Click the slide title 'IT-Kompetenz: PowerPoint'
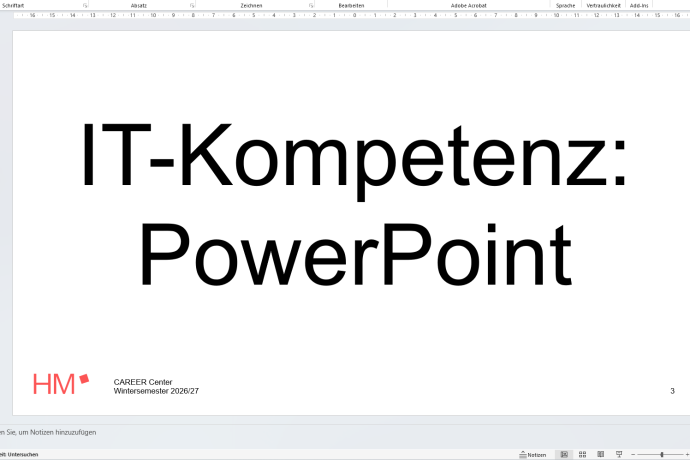This screenshot has height=460, width=690. 354,204
